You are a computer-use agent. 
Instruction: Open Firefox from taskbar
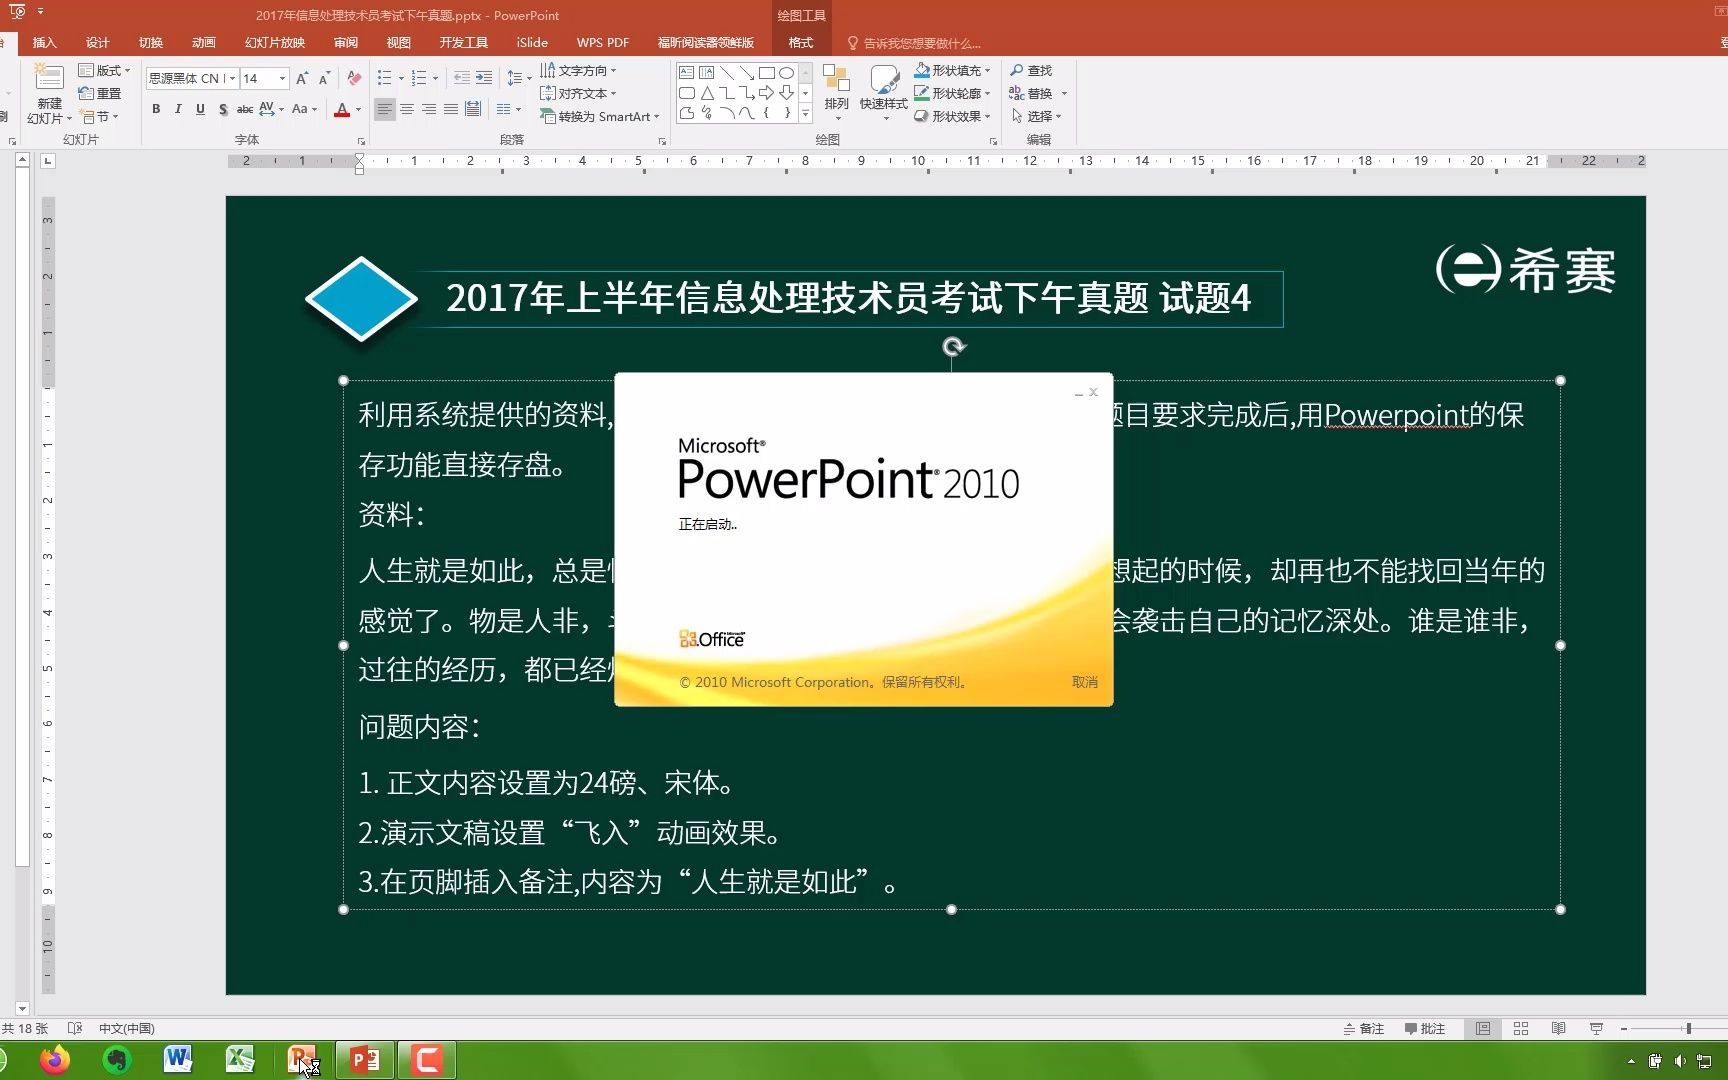55,1059
